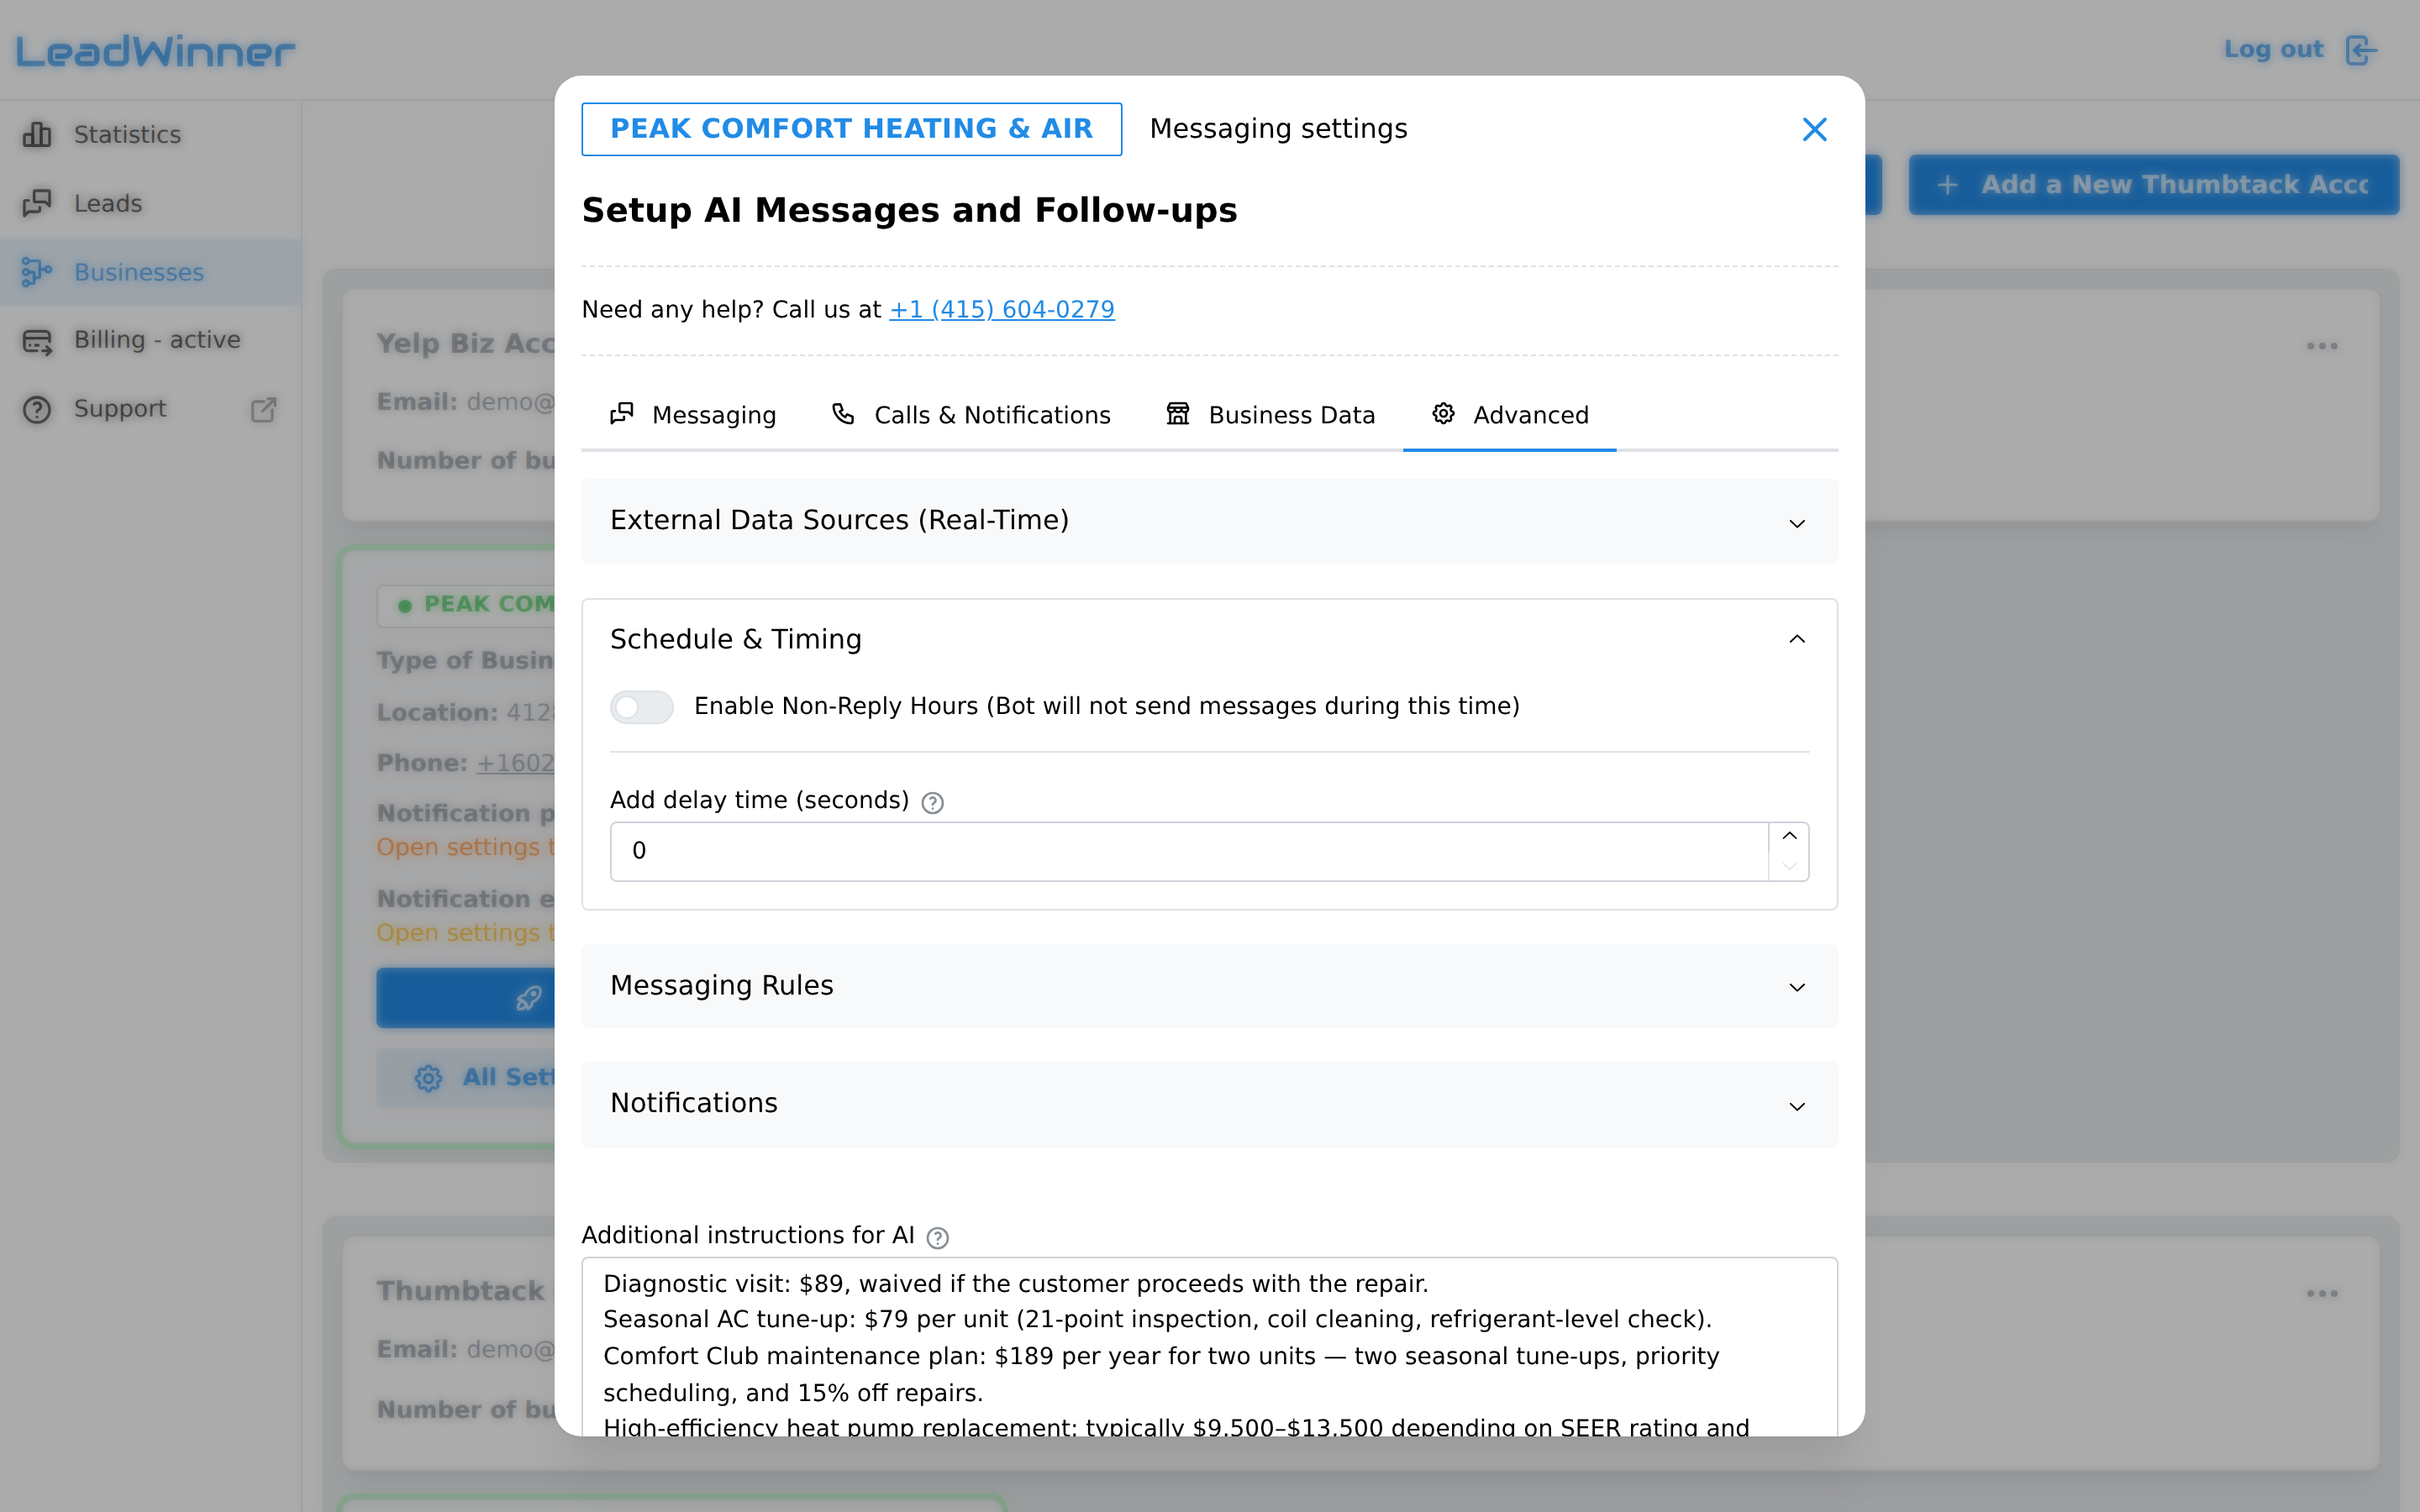Expand the Messaging Rules section

pos(1209,986)
